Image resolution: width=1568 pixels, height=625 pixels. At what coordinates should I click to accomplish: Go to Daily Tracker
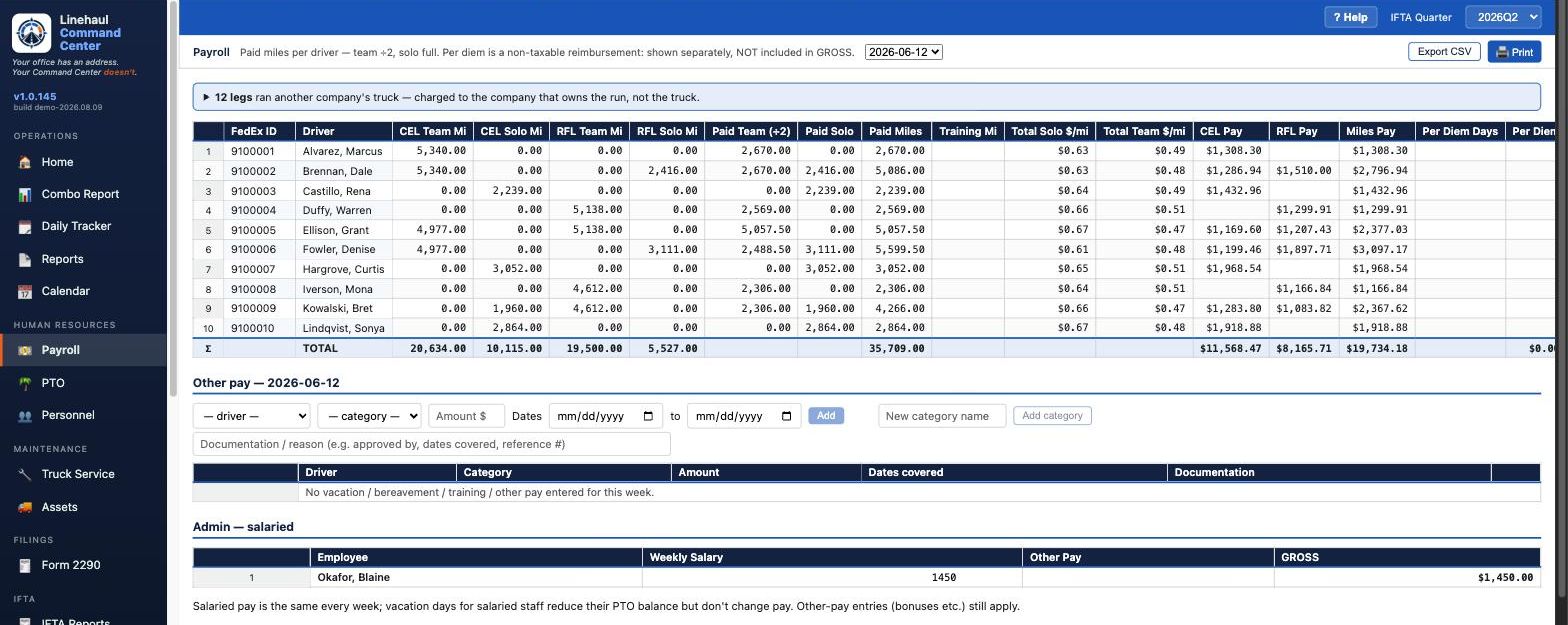click(83, 226)
